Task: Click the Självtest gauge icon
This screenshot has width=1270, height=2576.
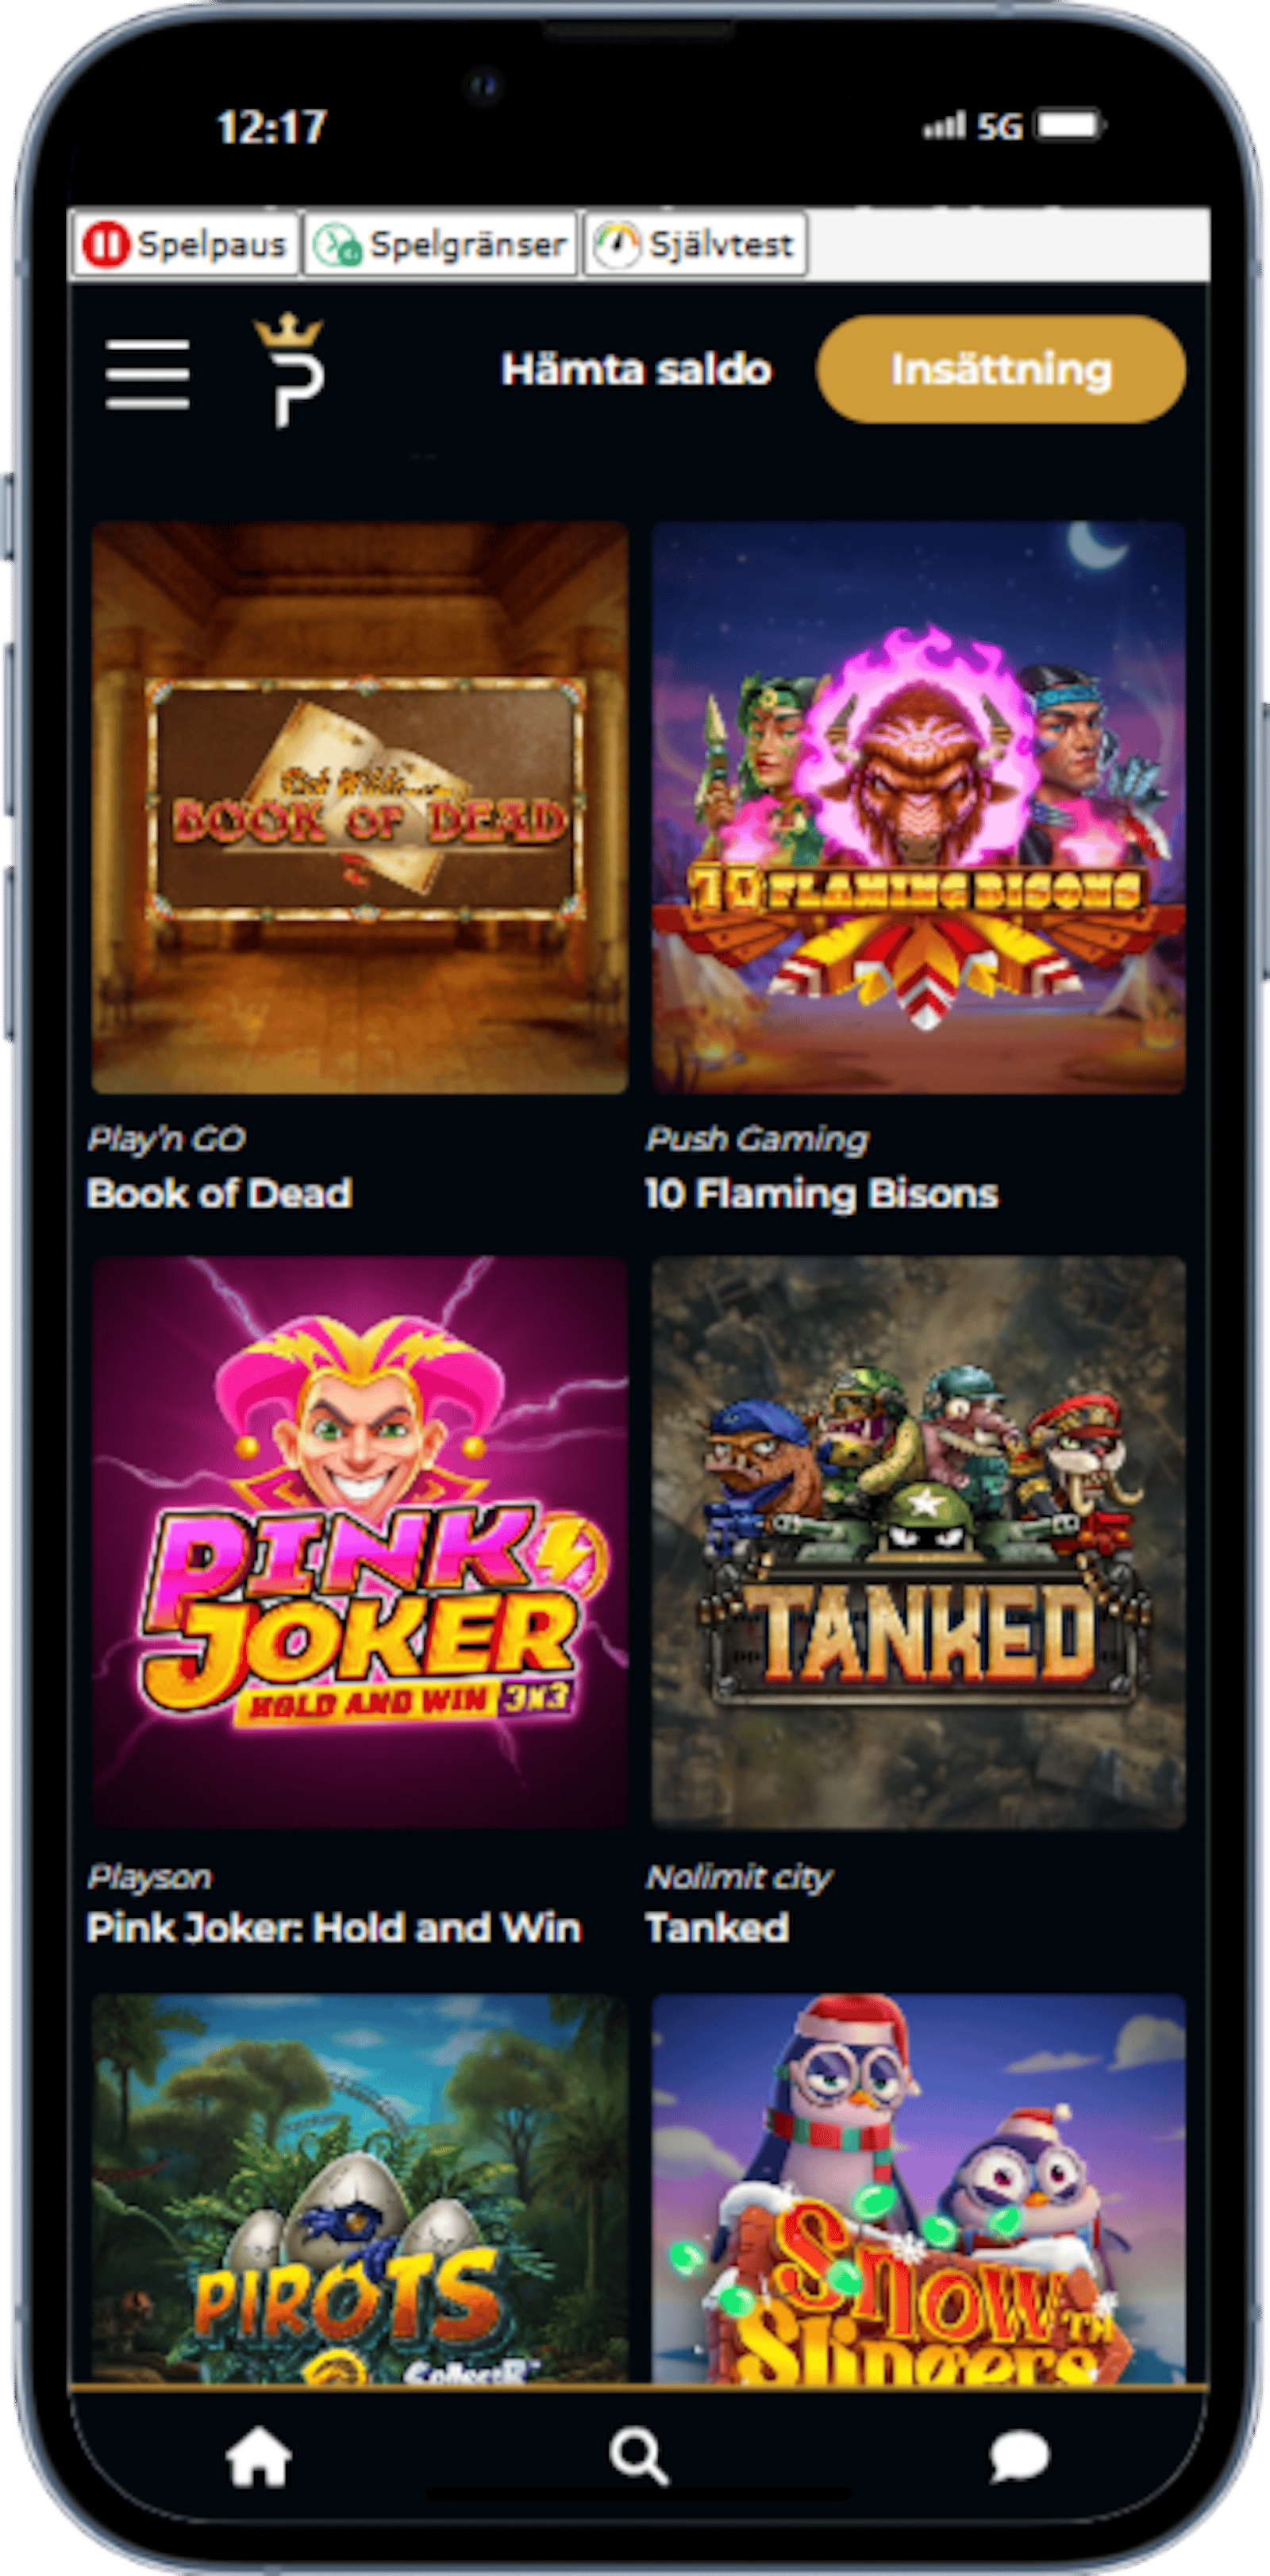Action: tap(617, 244)
